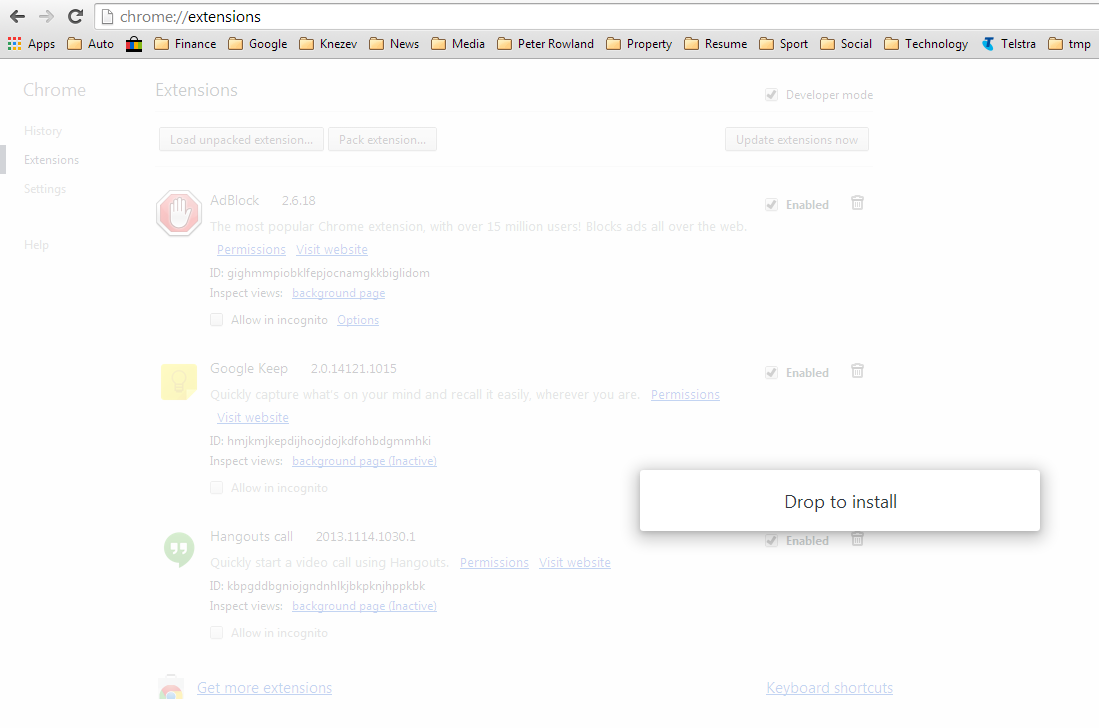Click Update extensions now button
Image resolution: width=1099 pixels, height=728 pixels.
(x=797, y=139)
